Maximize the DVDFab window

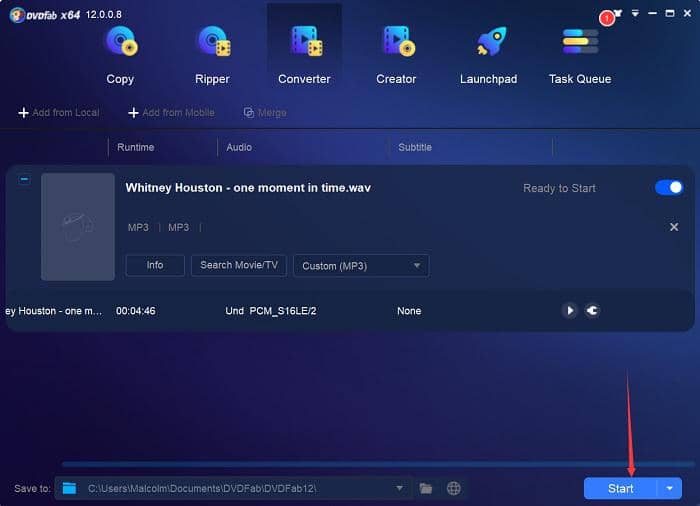(x=670, y=13)
